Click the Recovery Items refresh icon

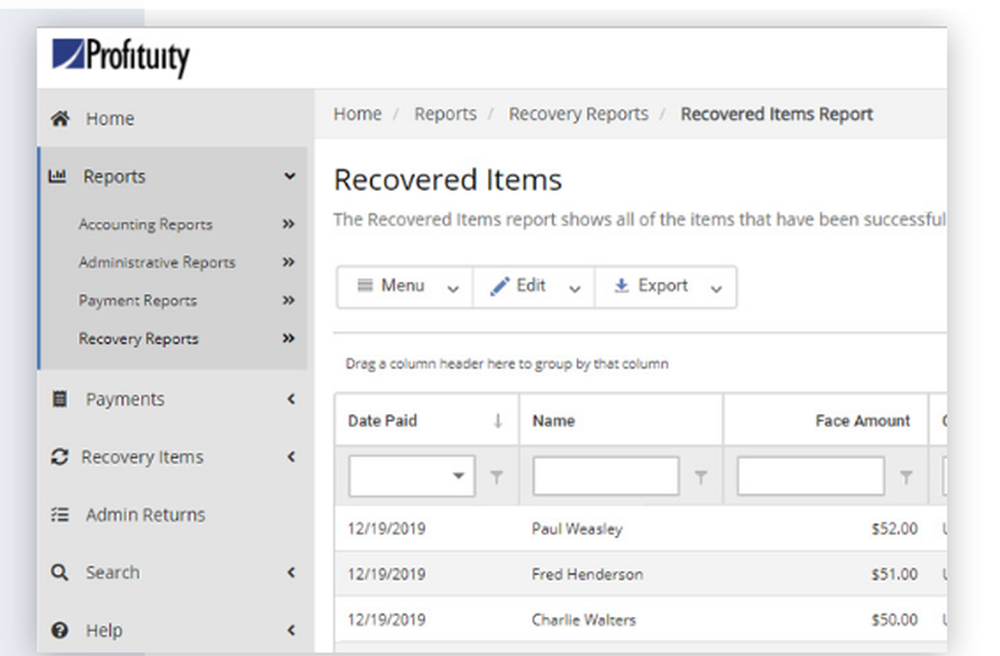tap(60, 456)
